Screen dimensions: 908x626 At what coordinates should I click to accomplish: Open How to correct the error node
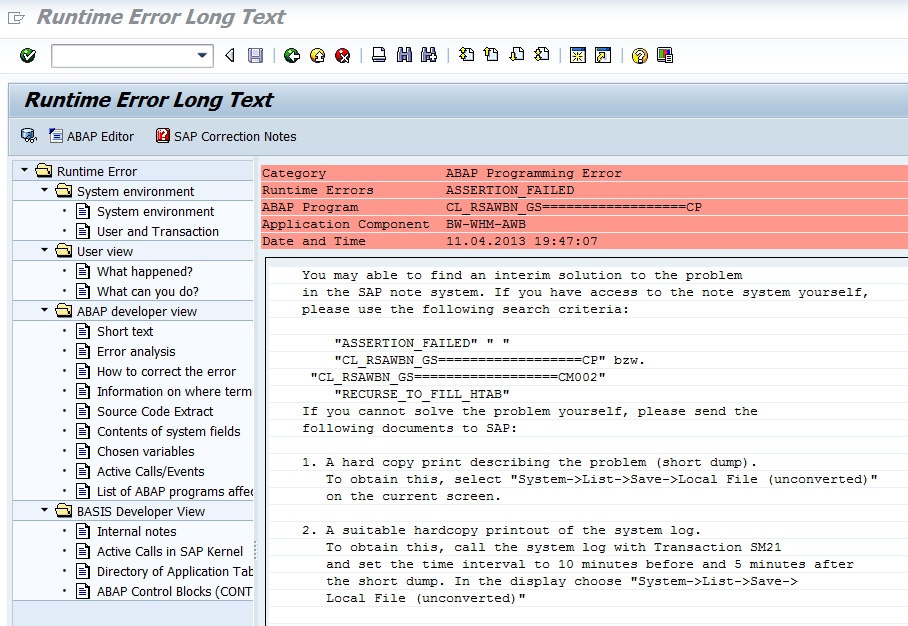click(x=166, y=372)
